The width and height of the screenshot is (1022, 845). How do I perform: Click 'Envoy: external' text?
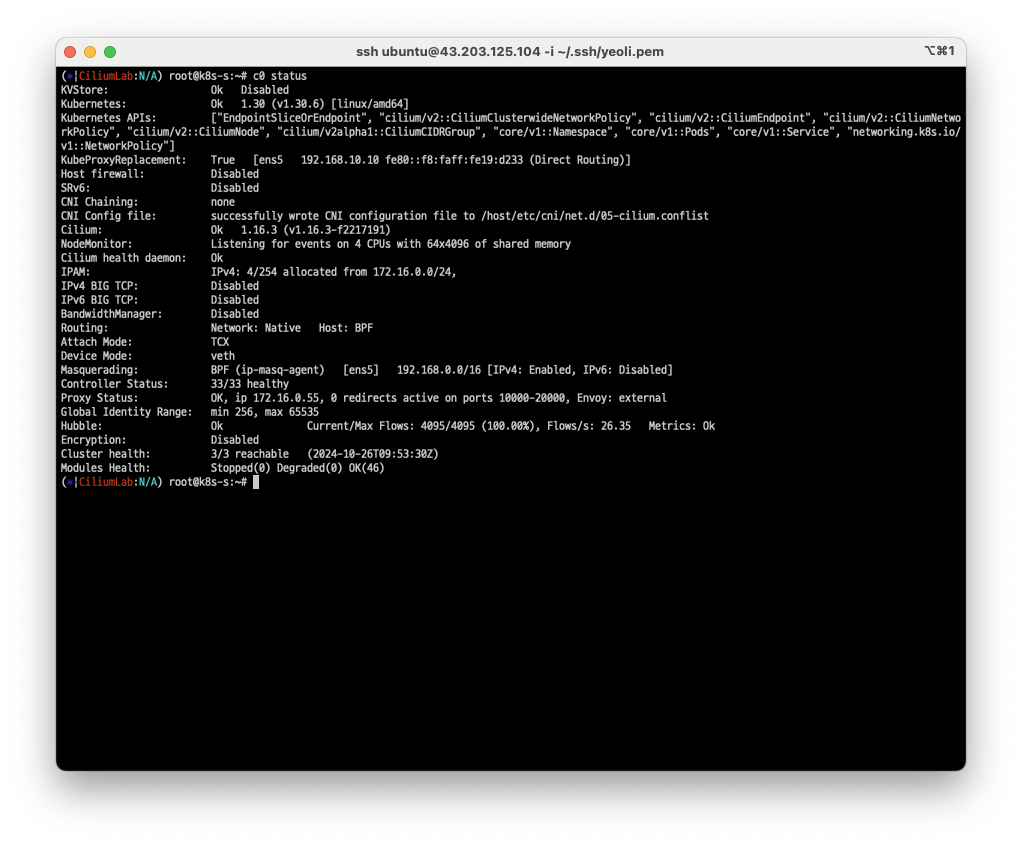pos(622,398)
